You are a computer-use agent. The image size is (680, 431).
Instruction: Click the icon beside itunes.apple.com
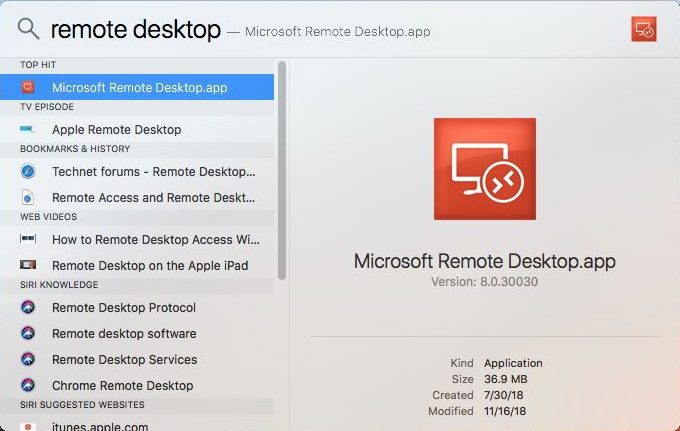[x=28, y=426]
